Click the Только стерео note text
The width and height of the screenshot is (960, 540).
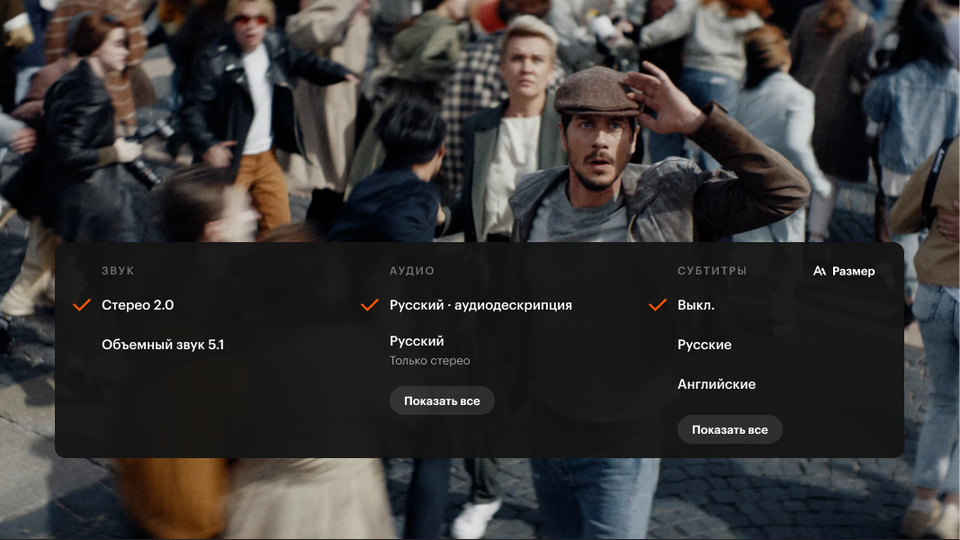[430, 361]
